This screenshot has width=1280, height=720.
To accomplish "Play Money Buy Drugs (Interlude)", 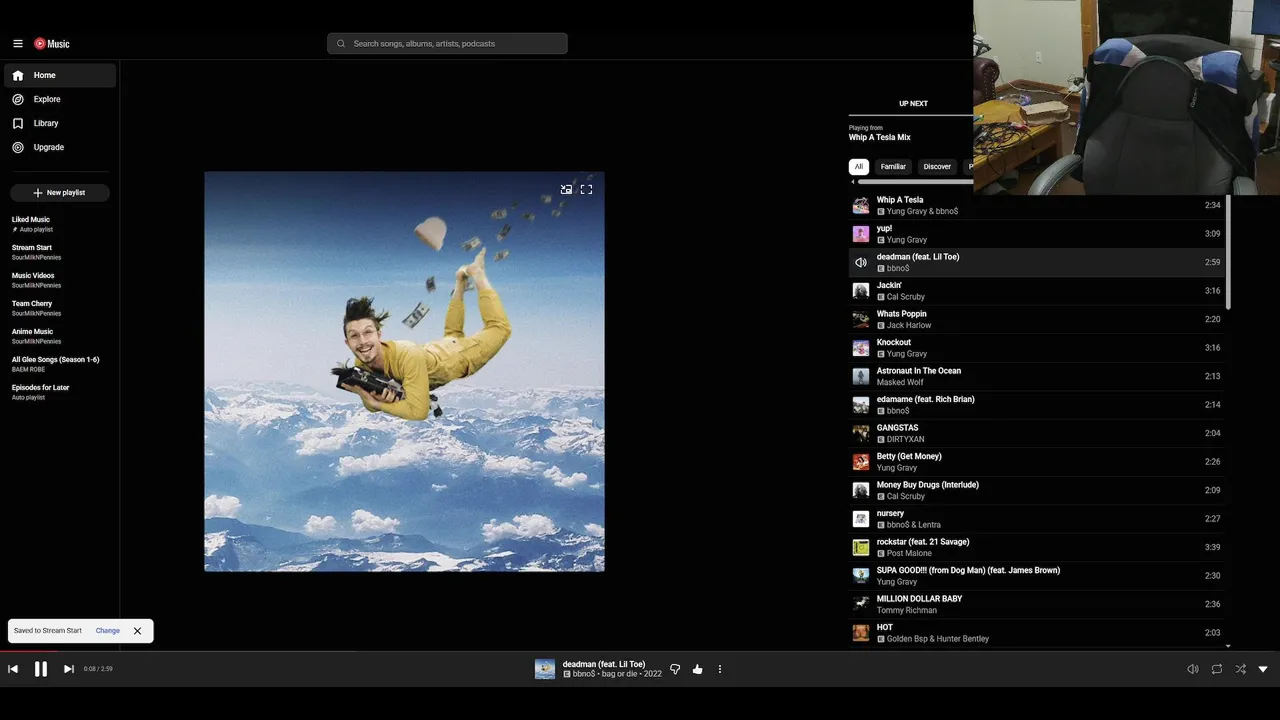I will [1036, 490].
